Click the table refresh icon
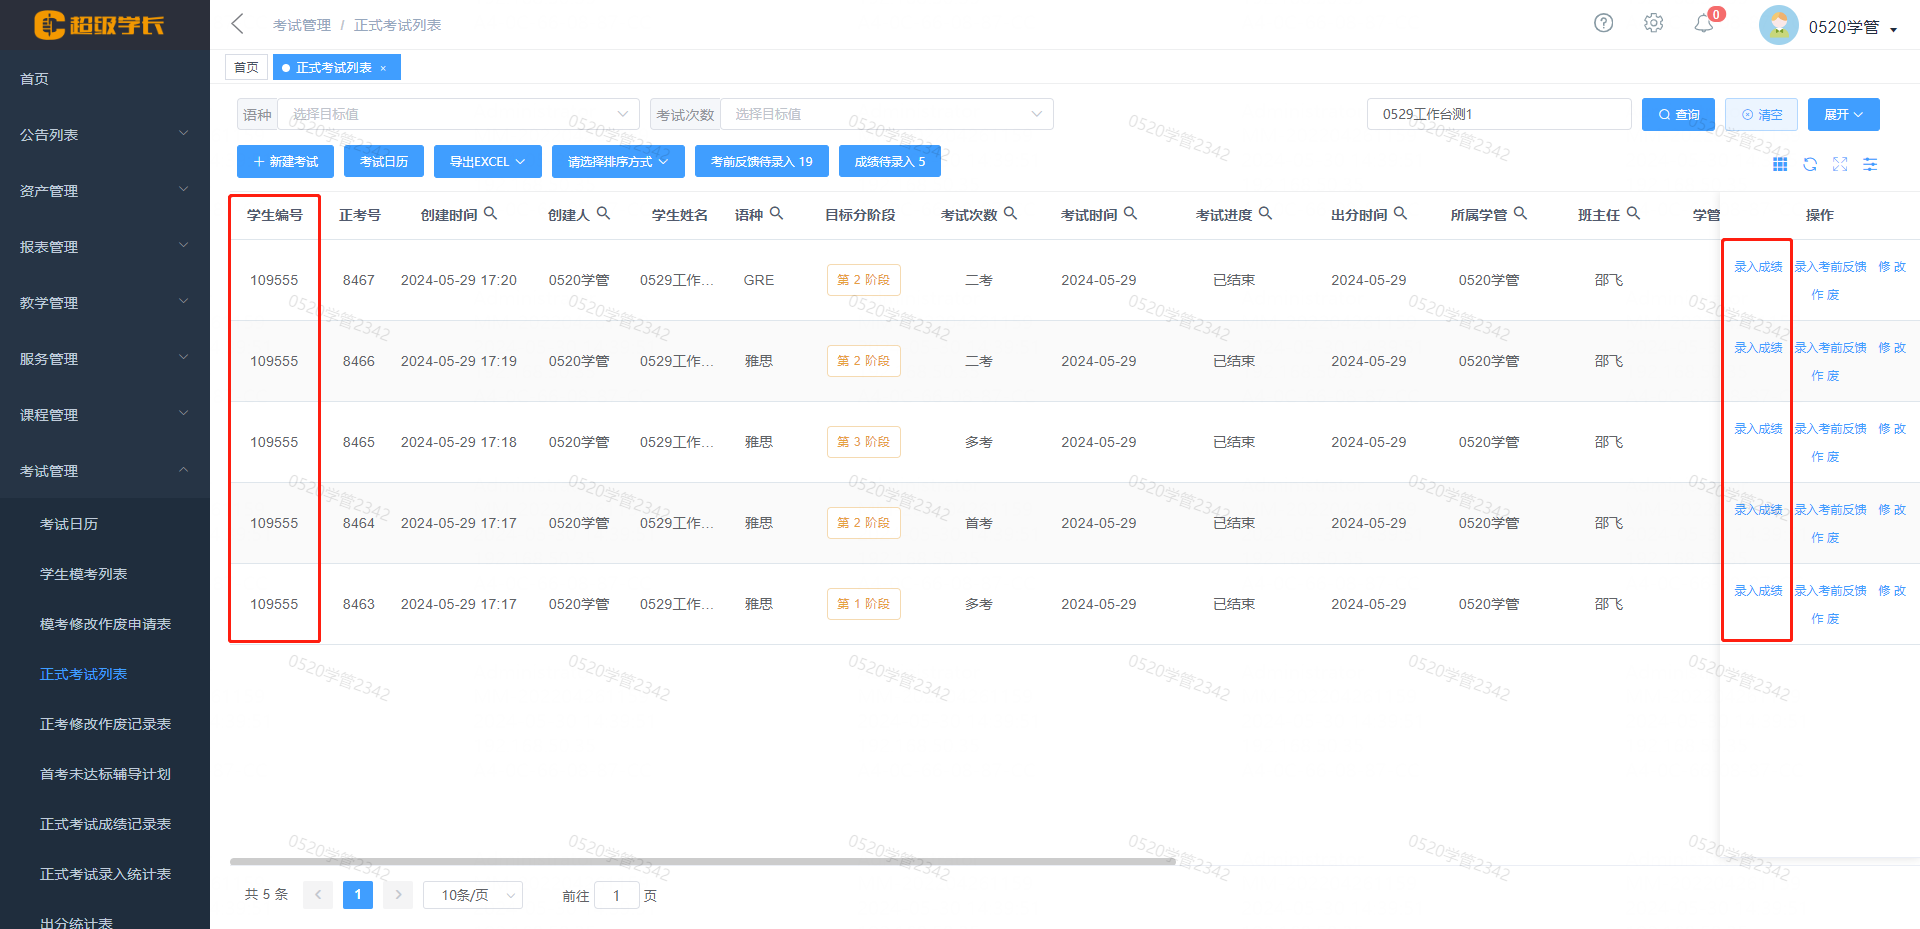The image size is (1920, 929). tap(1810, 164)
